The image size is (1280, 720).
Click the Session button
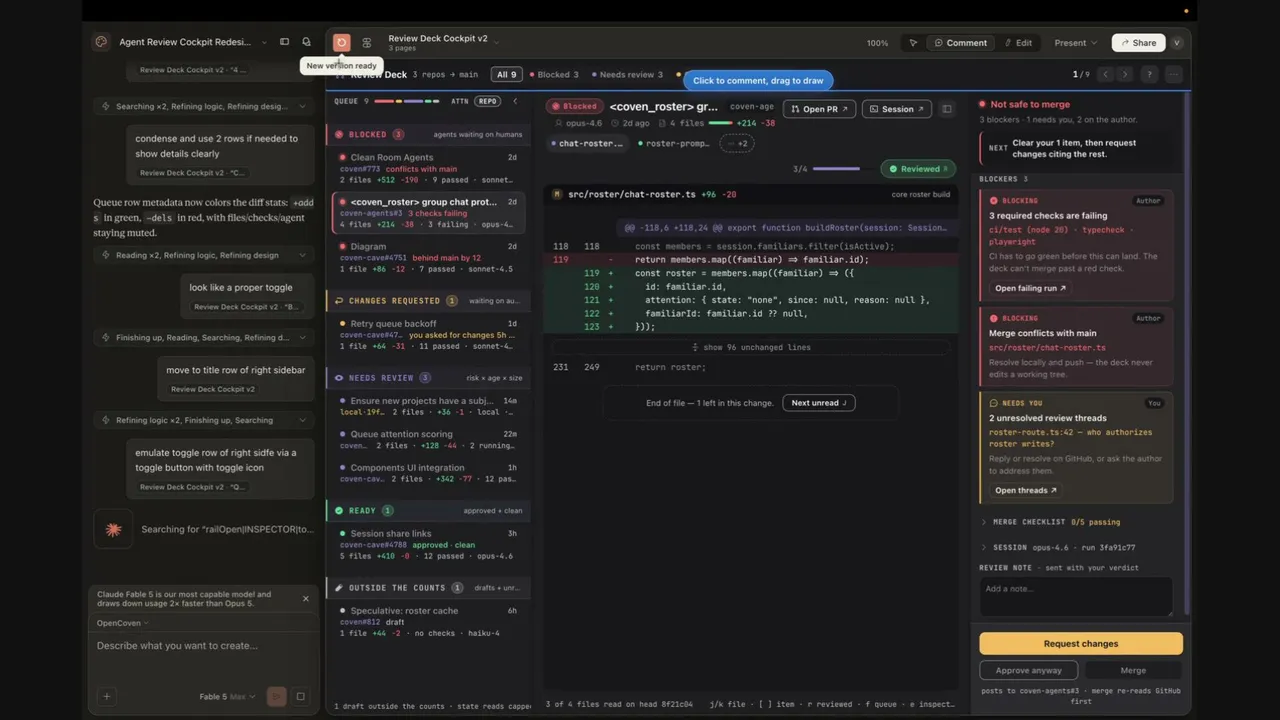(896, 109)
